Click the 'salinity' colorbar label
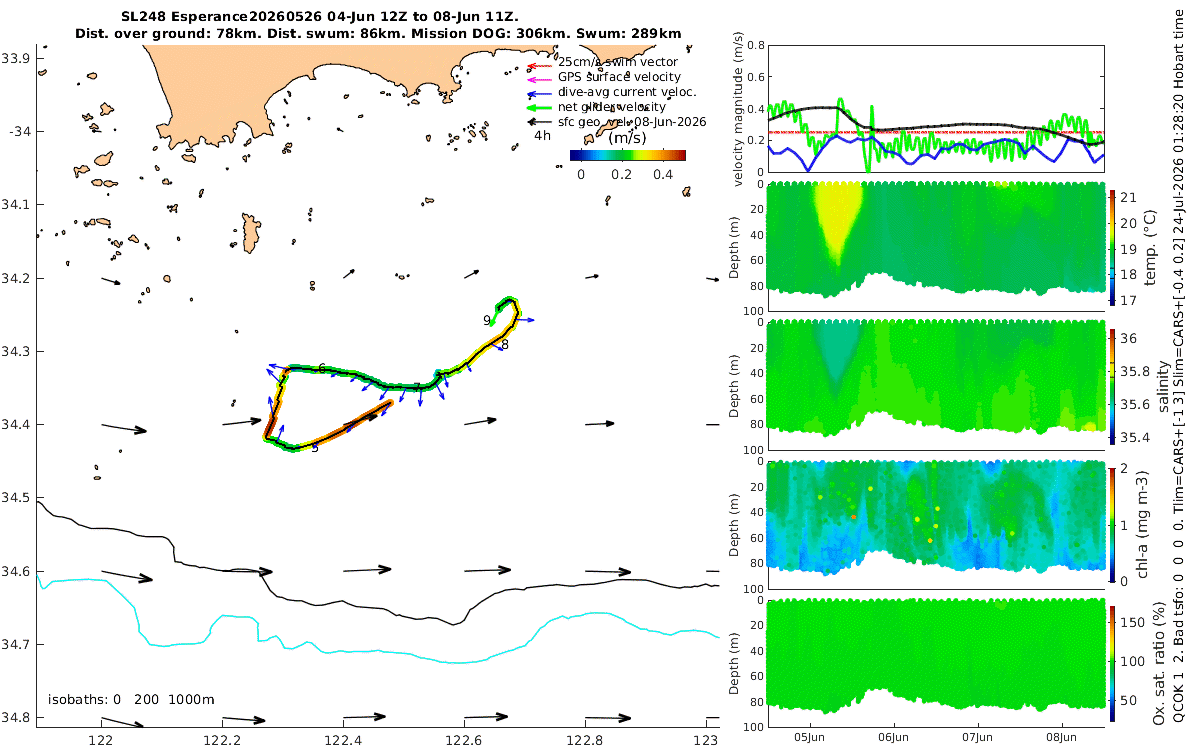The width and height of the screenshot is (1200, 750). point(1163,387)
